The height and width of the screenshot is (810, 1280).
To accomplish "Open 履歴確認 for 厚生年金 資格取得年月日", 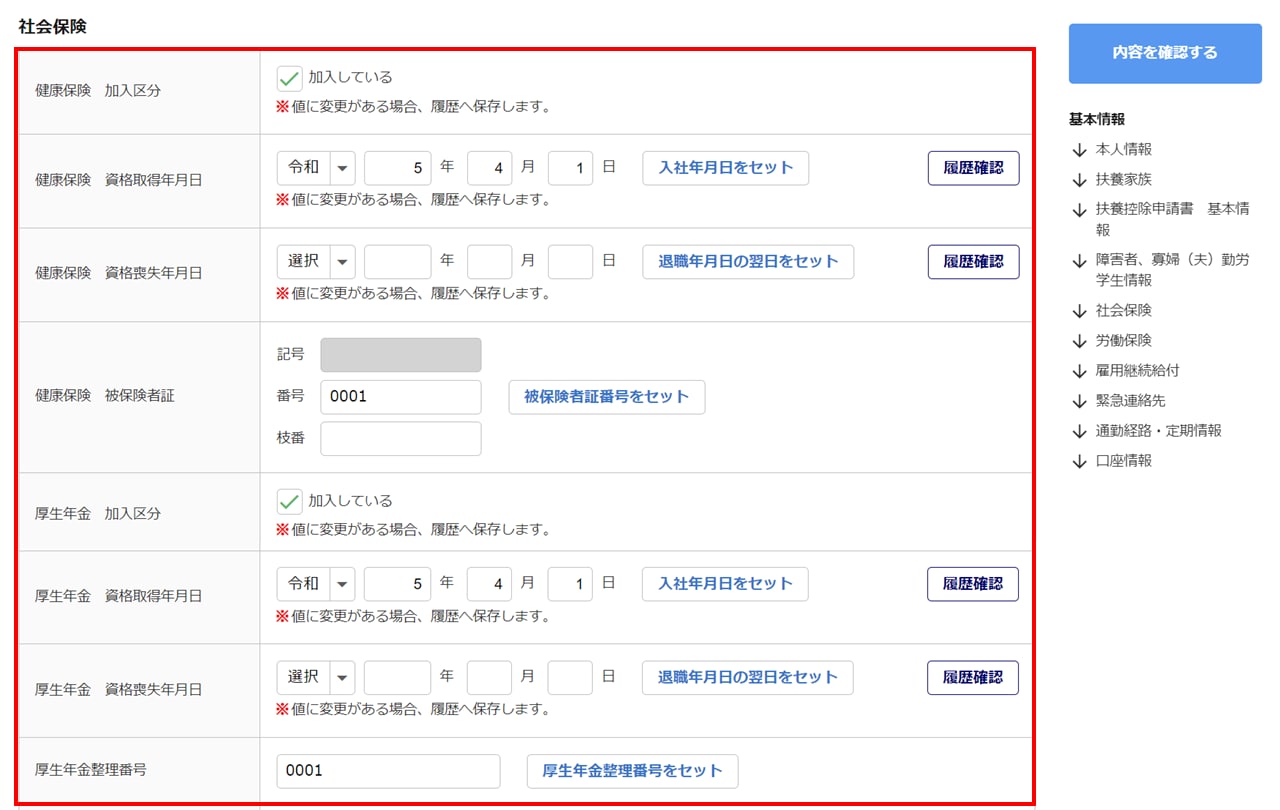I will point(973,584).
